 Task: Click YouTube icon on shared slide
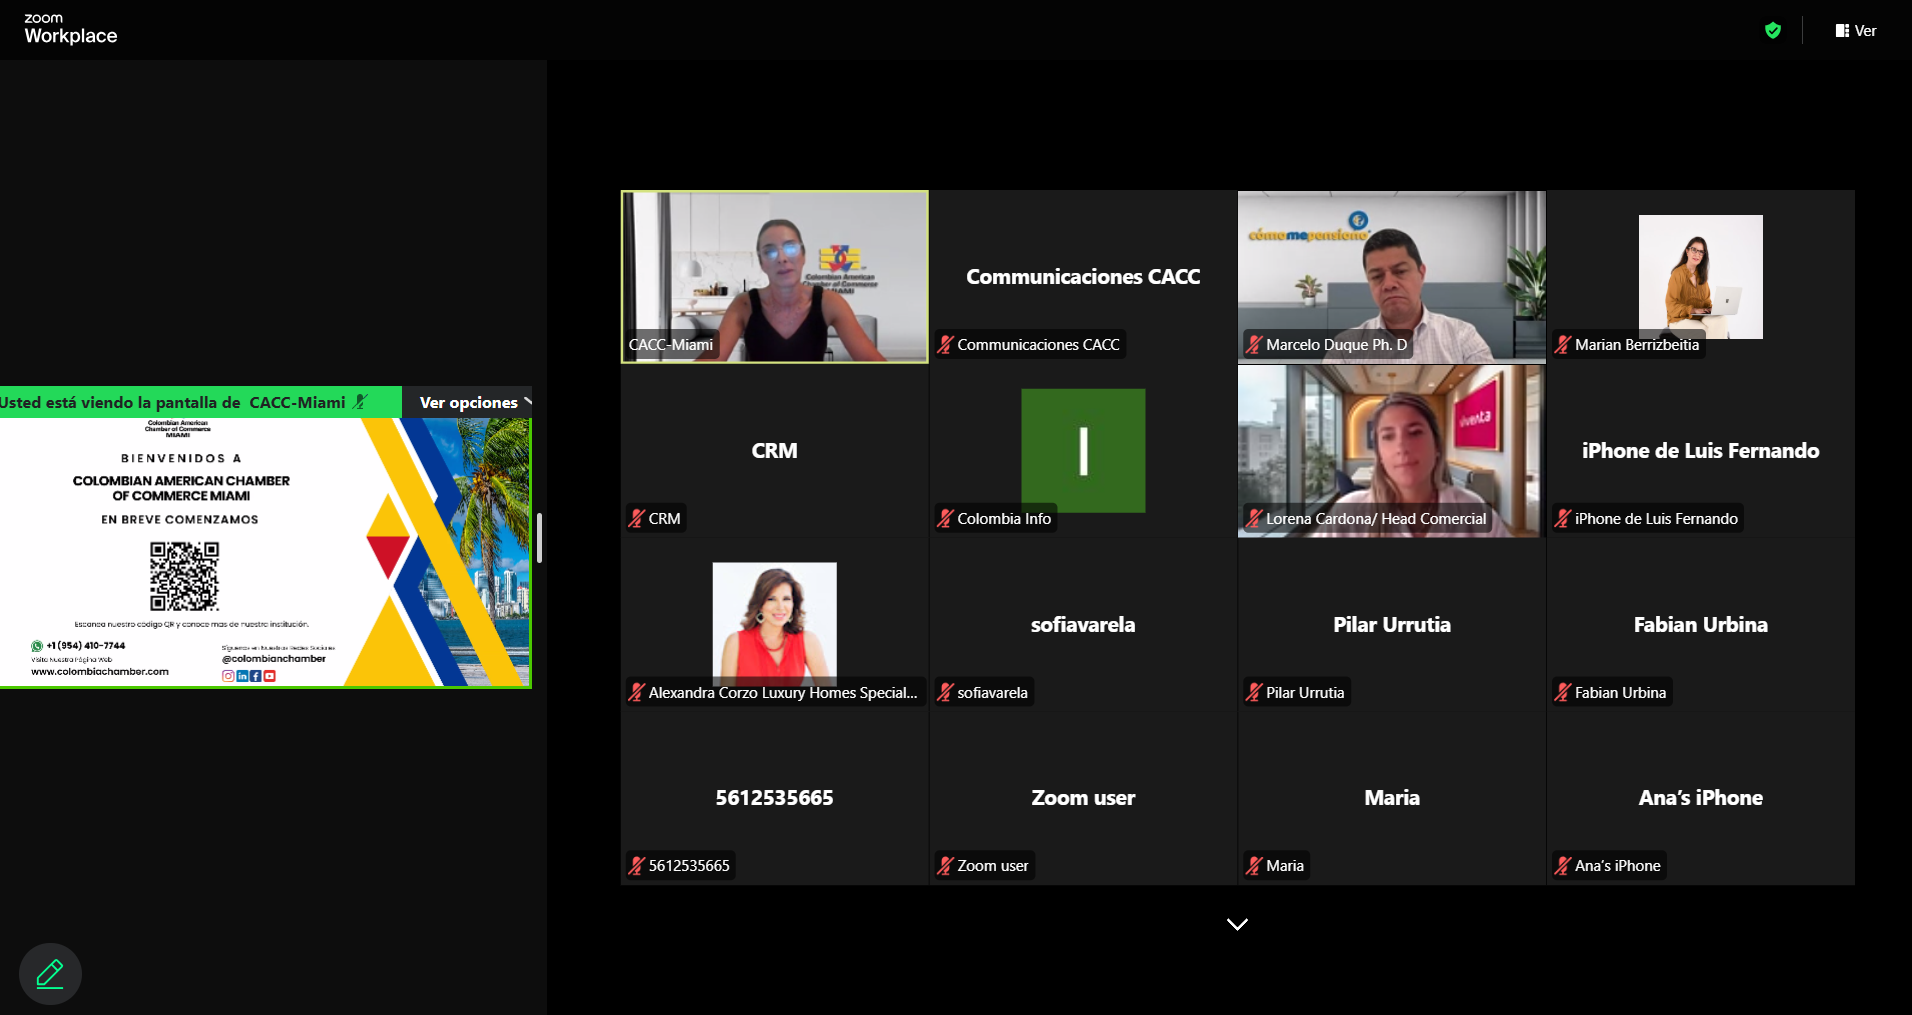tap(270, 676)
